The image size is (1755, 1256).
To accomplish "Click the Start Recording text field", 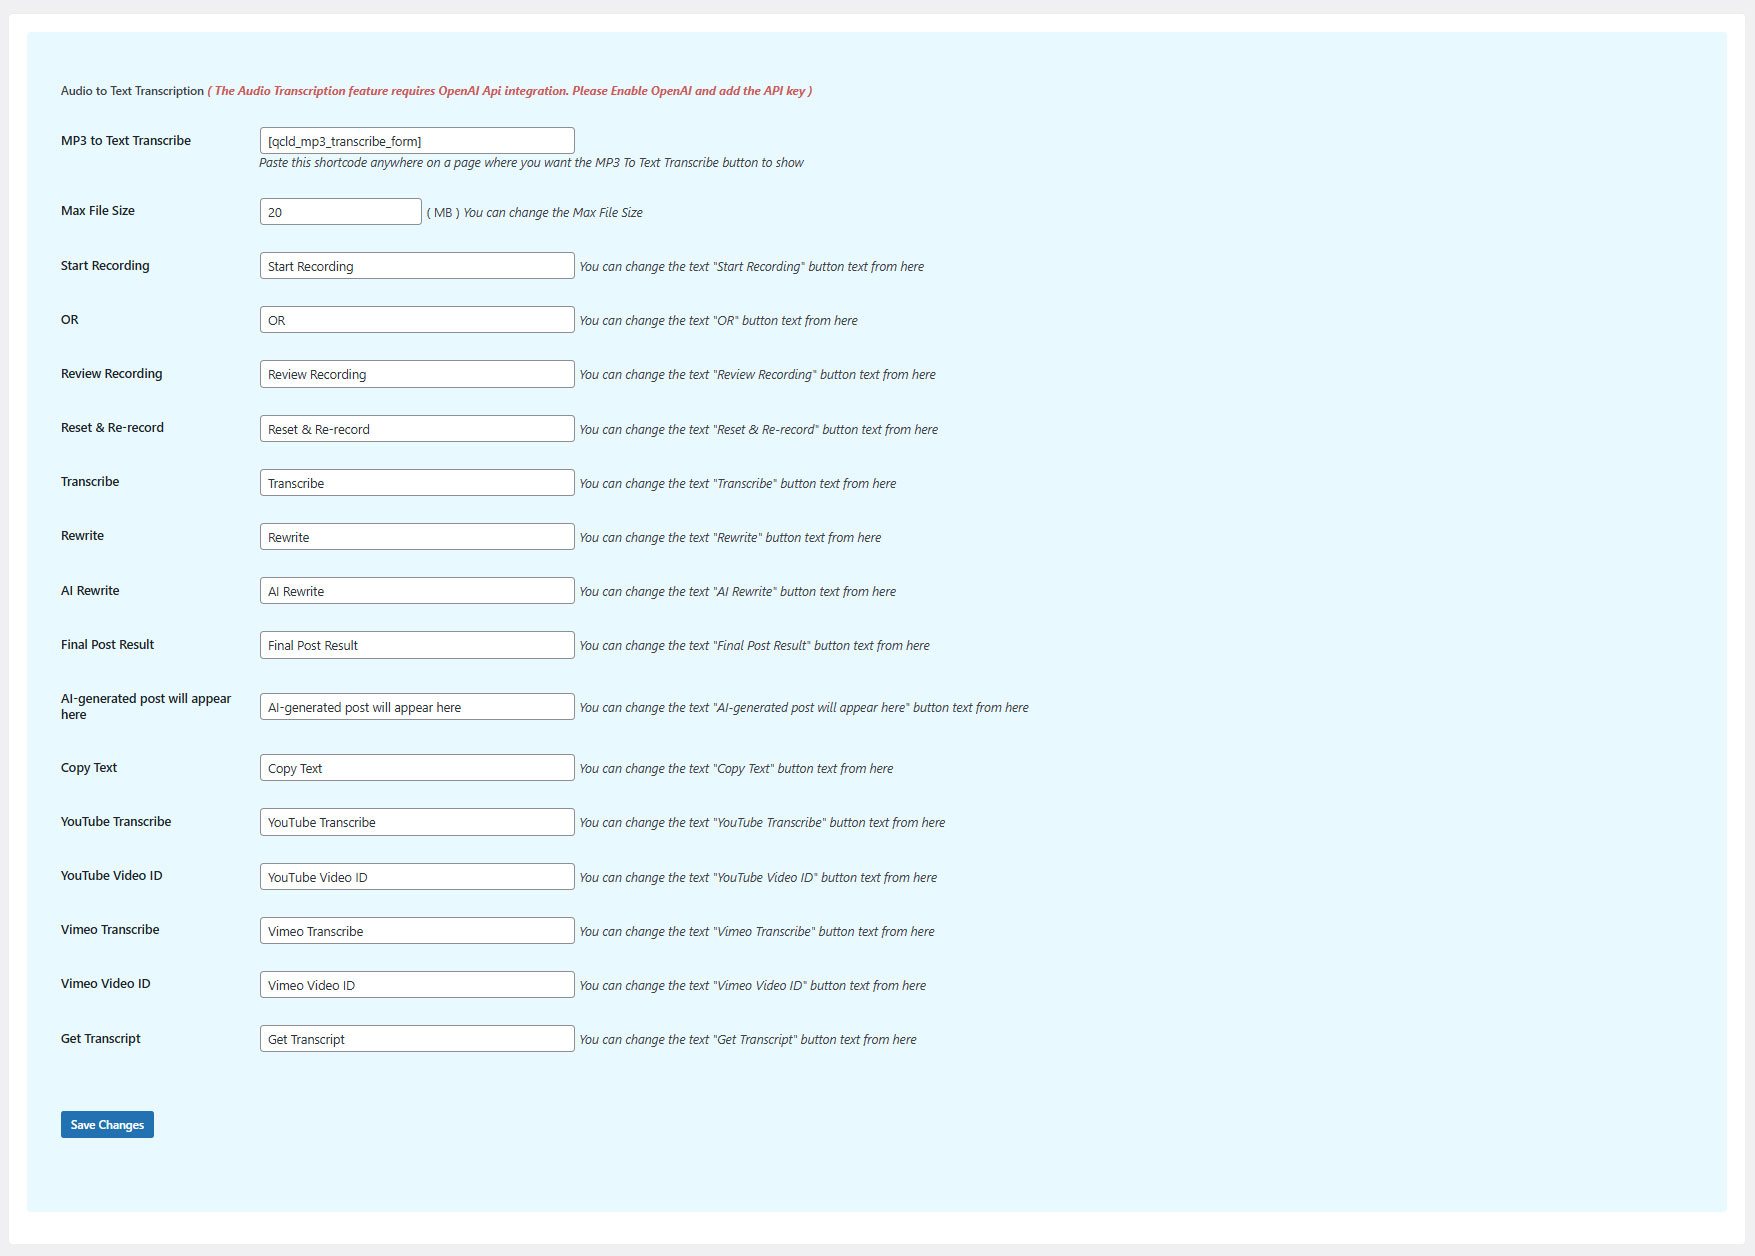I will tap(416, 266).
